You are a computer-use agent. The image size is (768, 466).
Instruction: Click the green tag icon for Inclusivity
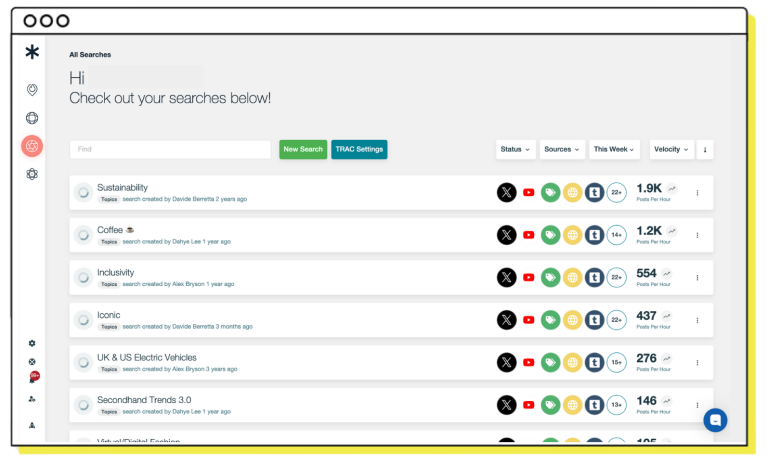(x=550, y=277)
